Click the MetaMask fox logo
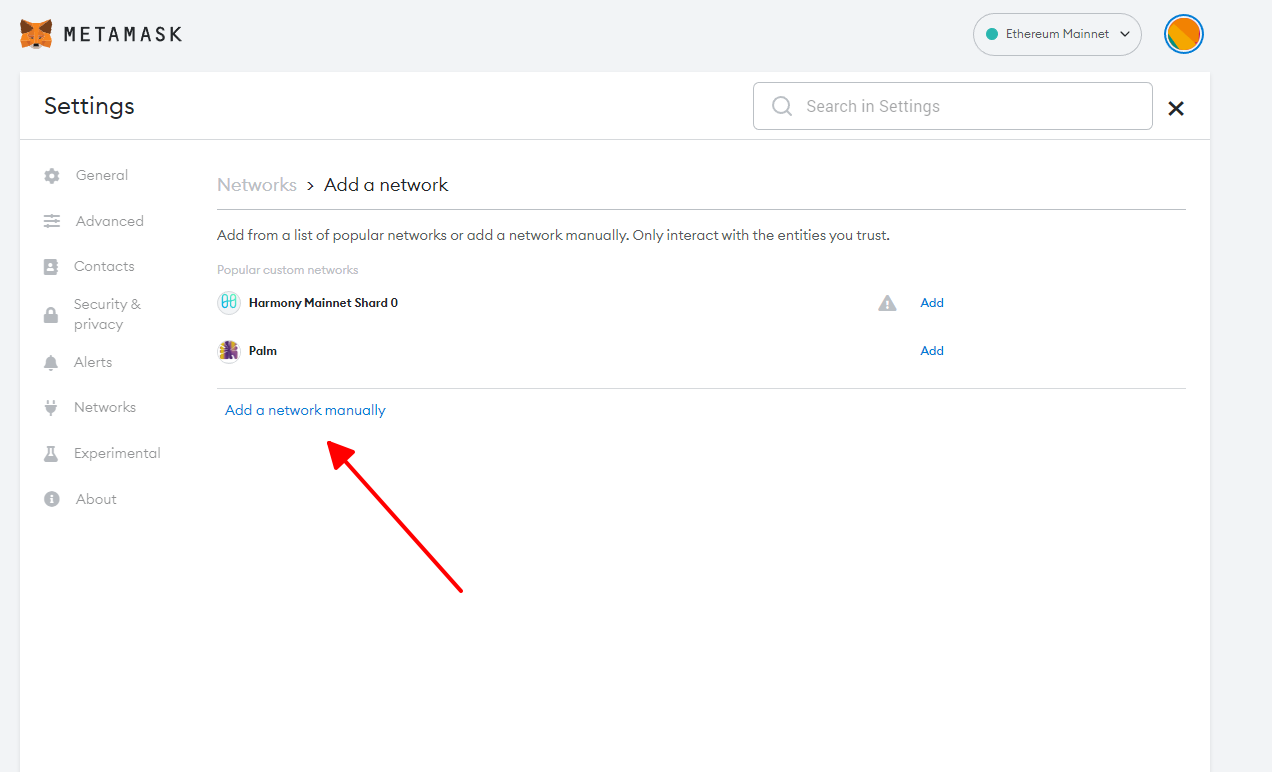Viewport: 1272px width, 772px height. 36,34
